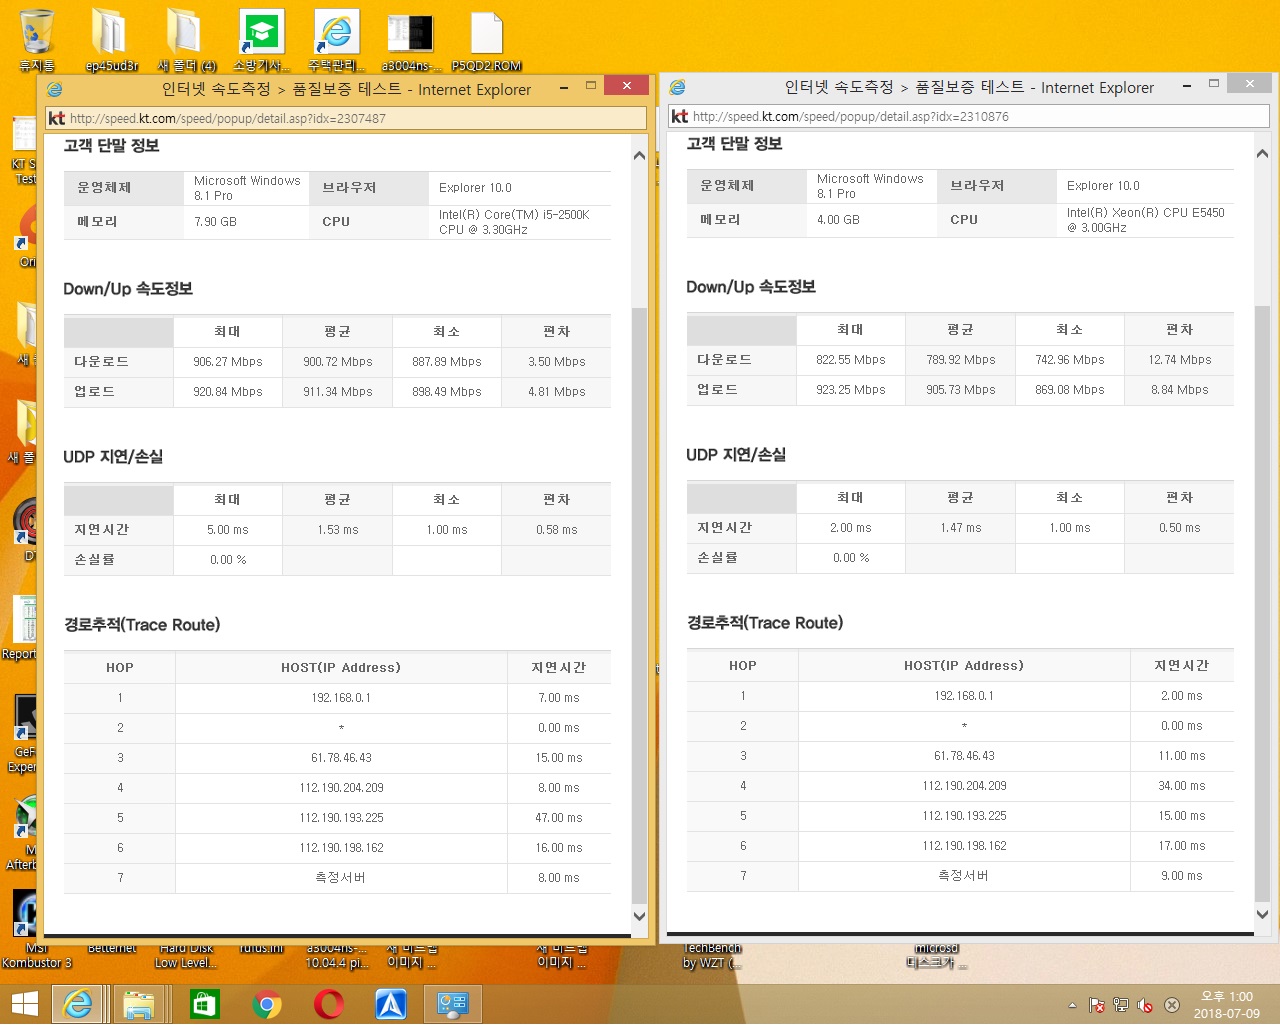
Task: Click the Intel Xeon E5450 CPU value
Action: (x=1145, y=220)
